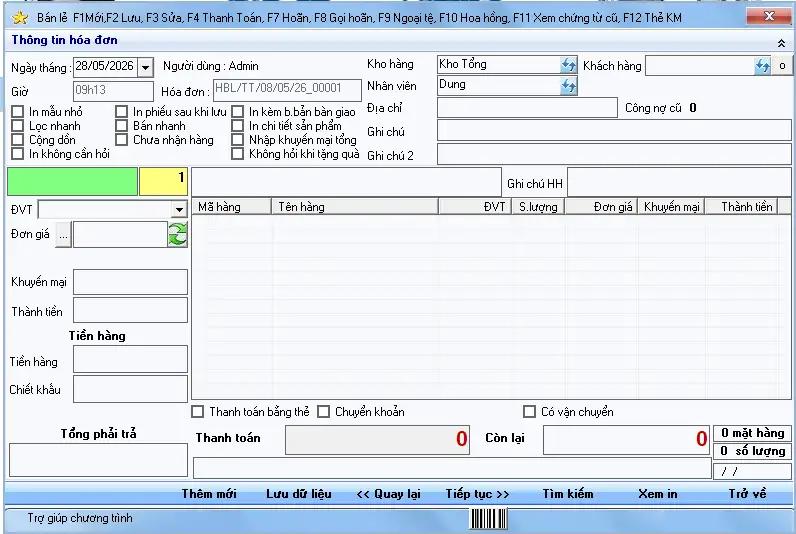Click the yellow quantity box
The width and height of the screenshot is (796, 534).
tap(163, 182)
